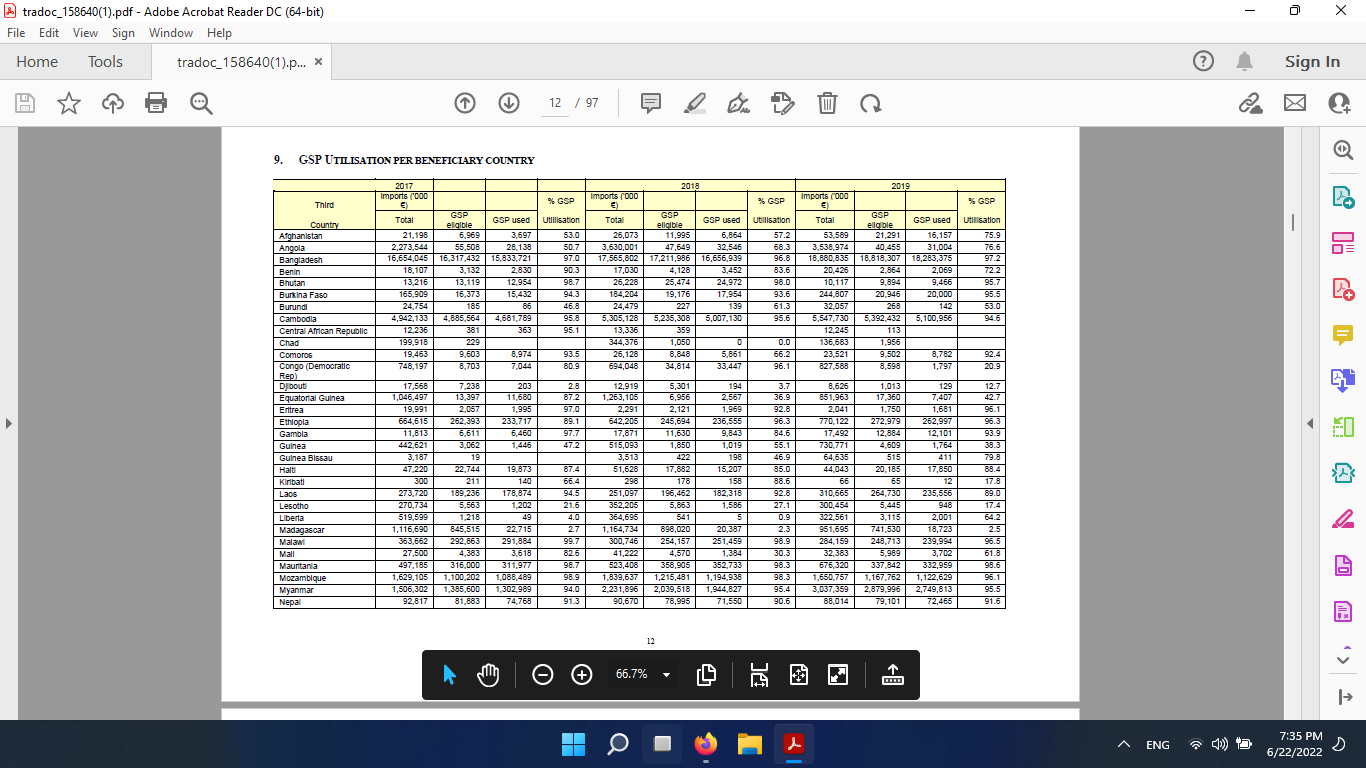Rotate the page with the circular arrow icon
This screenshot has height=768, width=1366.
click(x=871, y=103)
